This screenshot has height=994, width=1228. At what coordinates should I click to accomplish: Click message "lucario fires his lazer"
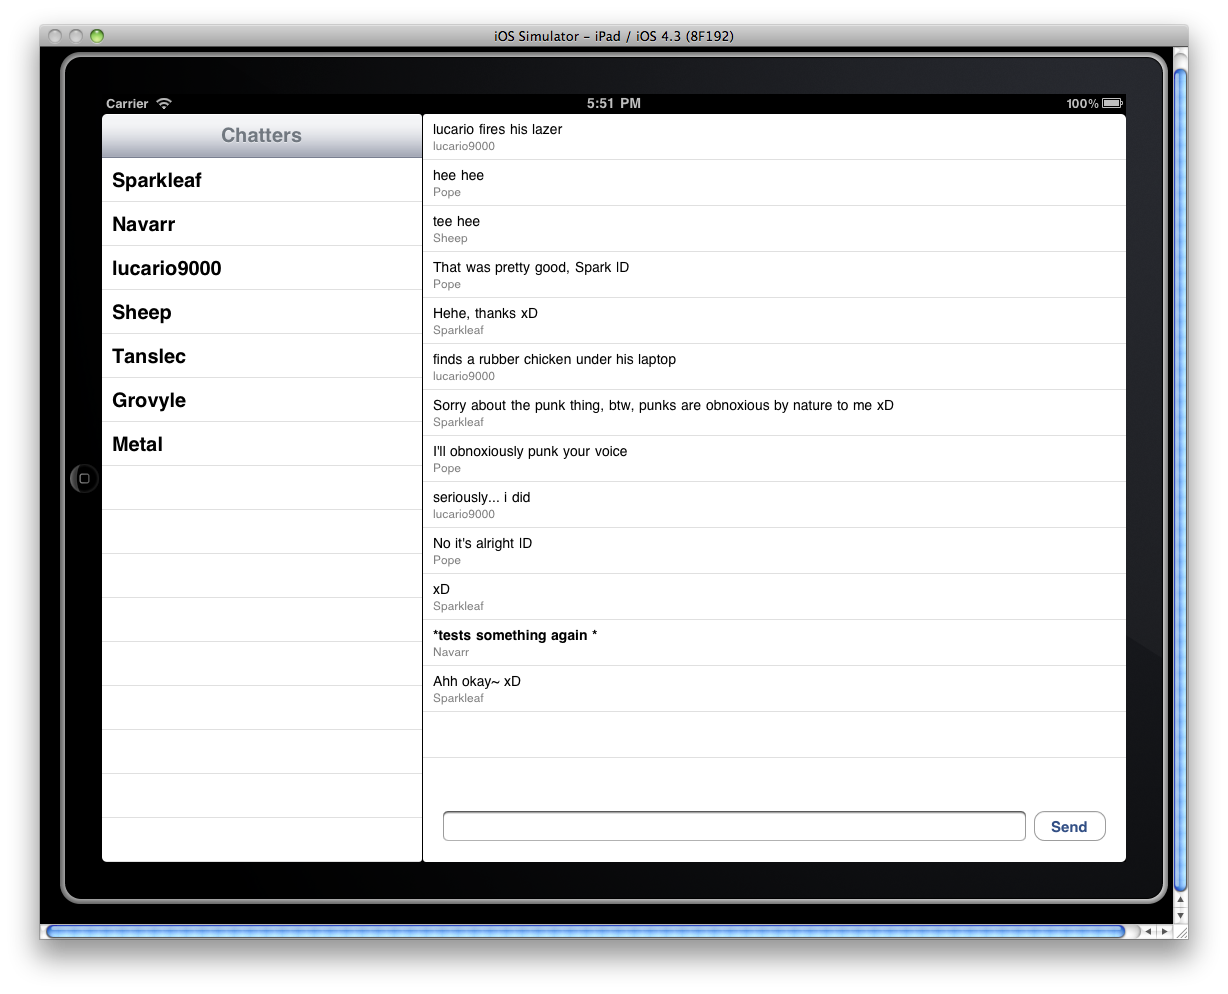(x=774, y=137)
